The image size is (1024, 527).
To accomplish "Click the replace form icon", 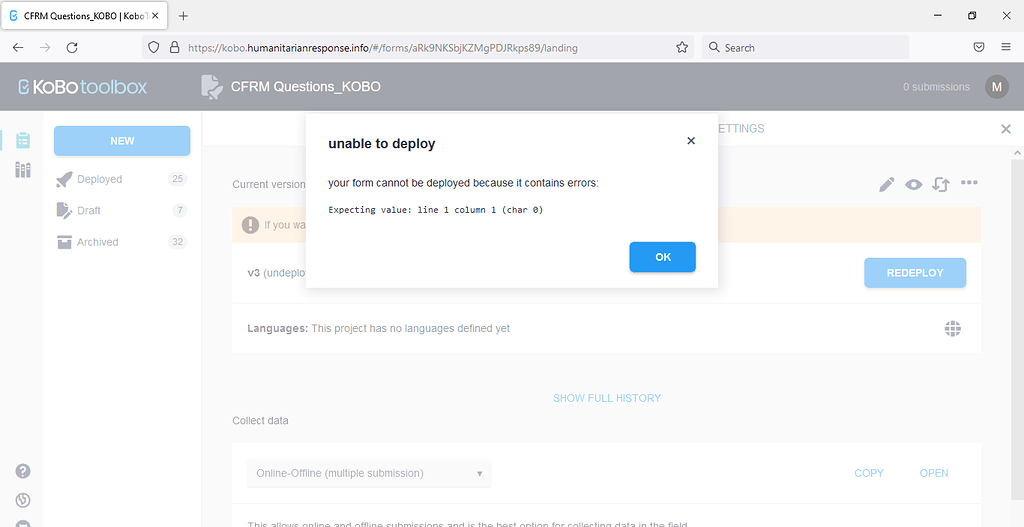I will [x=940, y=184].
